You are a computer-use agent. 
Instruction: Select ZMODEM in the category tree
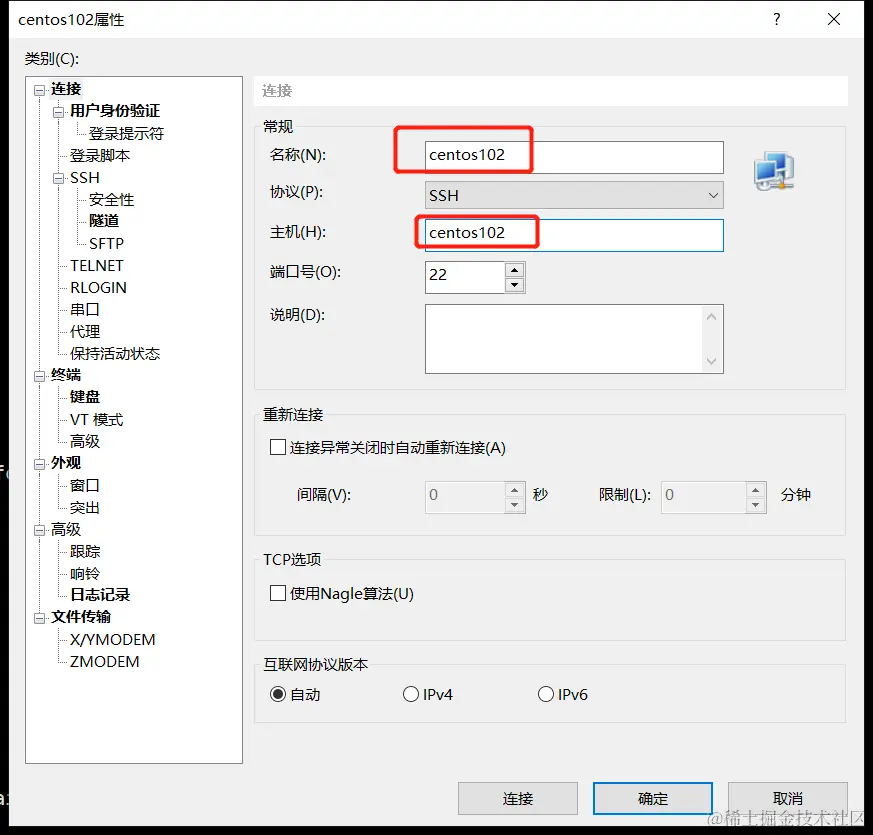click(x=105, y=661)
